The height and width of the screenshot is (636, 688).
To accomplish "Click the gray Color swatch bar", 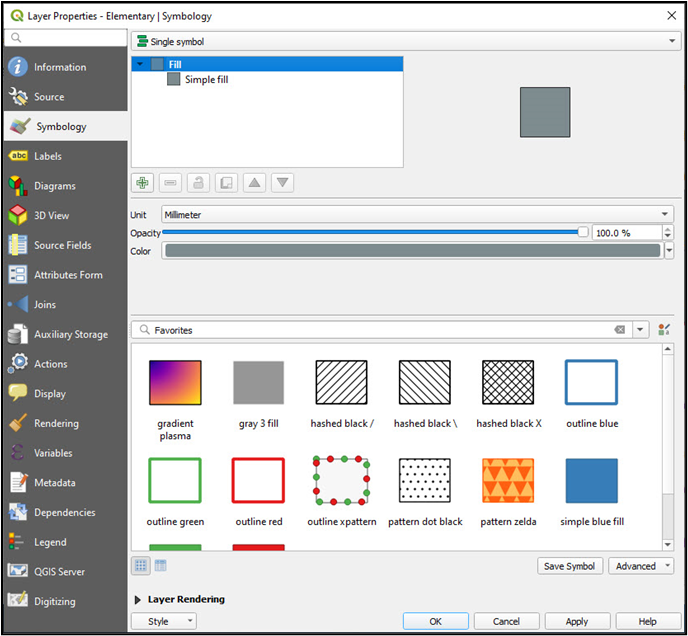I will point(411,251).
